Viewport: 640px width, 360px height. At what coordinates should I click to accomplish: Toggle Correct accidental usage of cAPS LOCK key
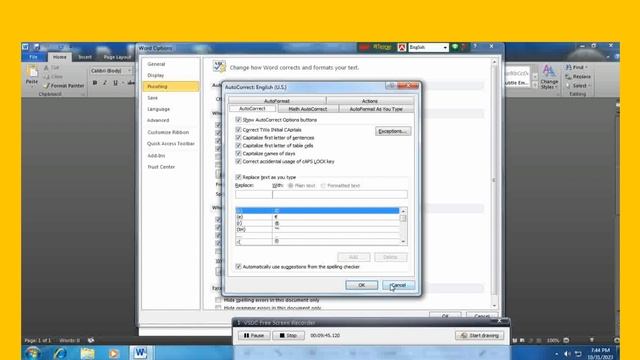[x=238, y=161]
